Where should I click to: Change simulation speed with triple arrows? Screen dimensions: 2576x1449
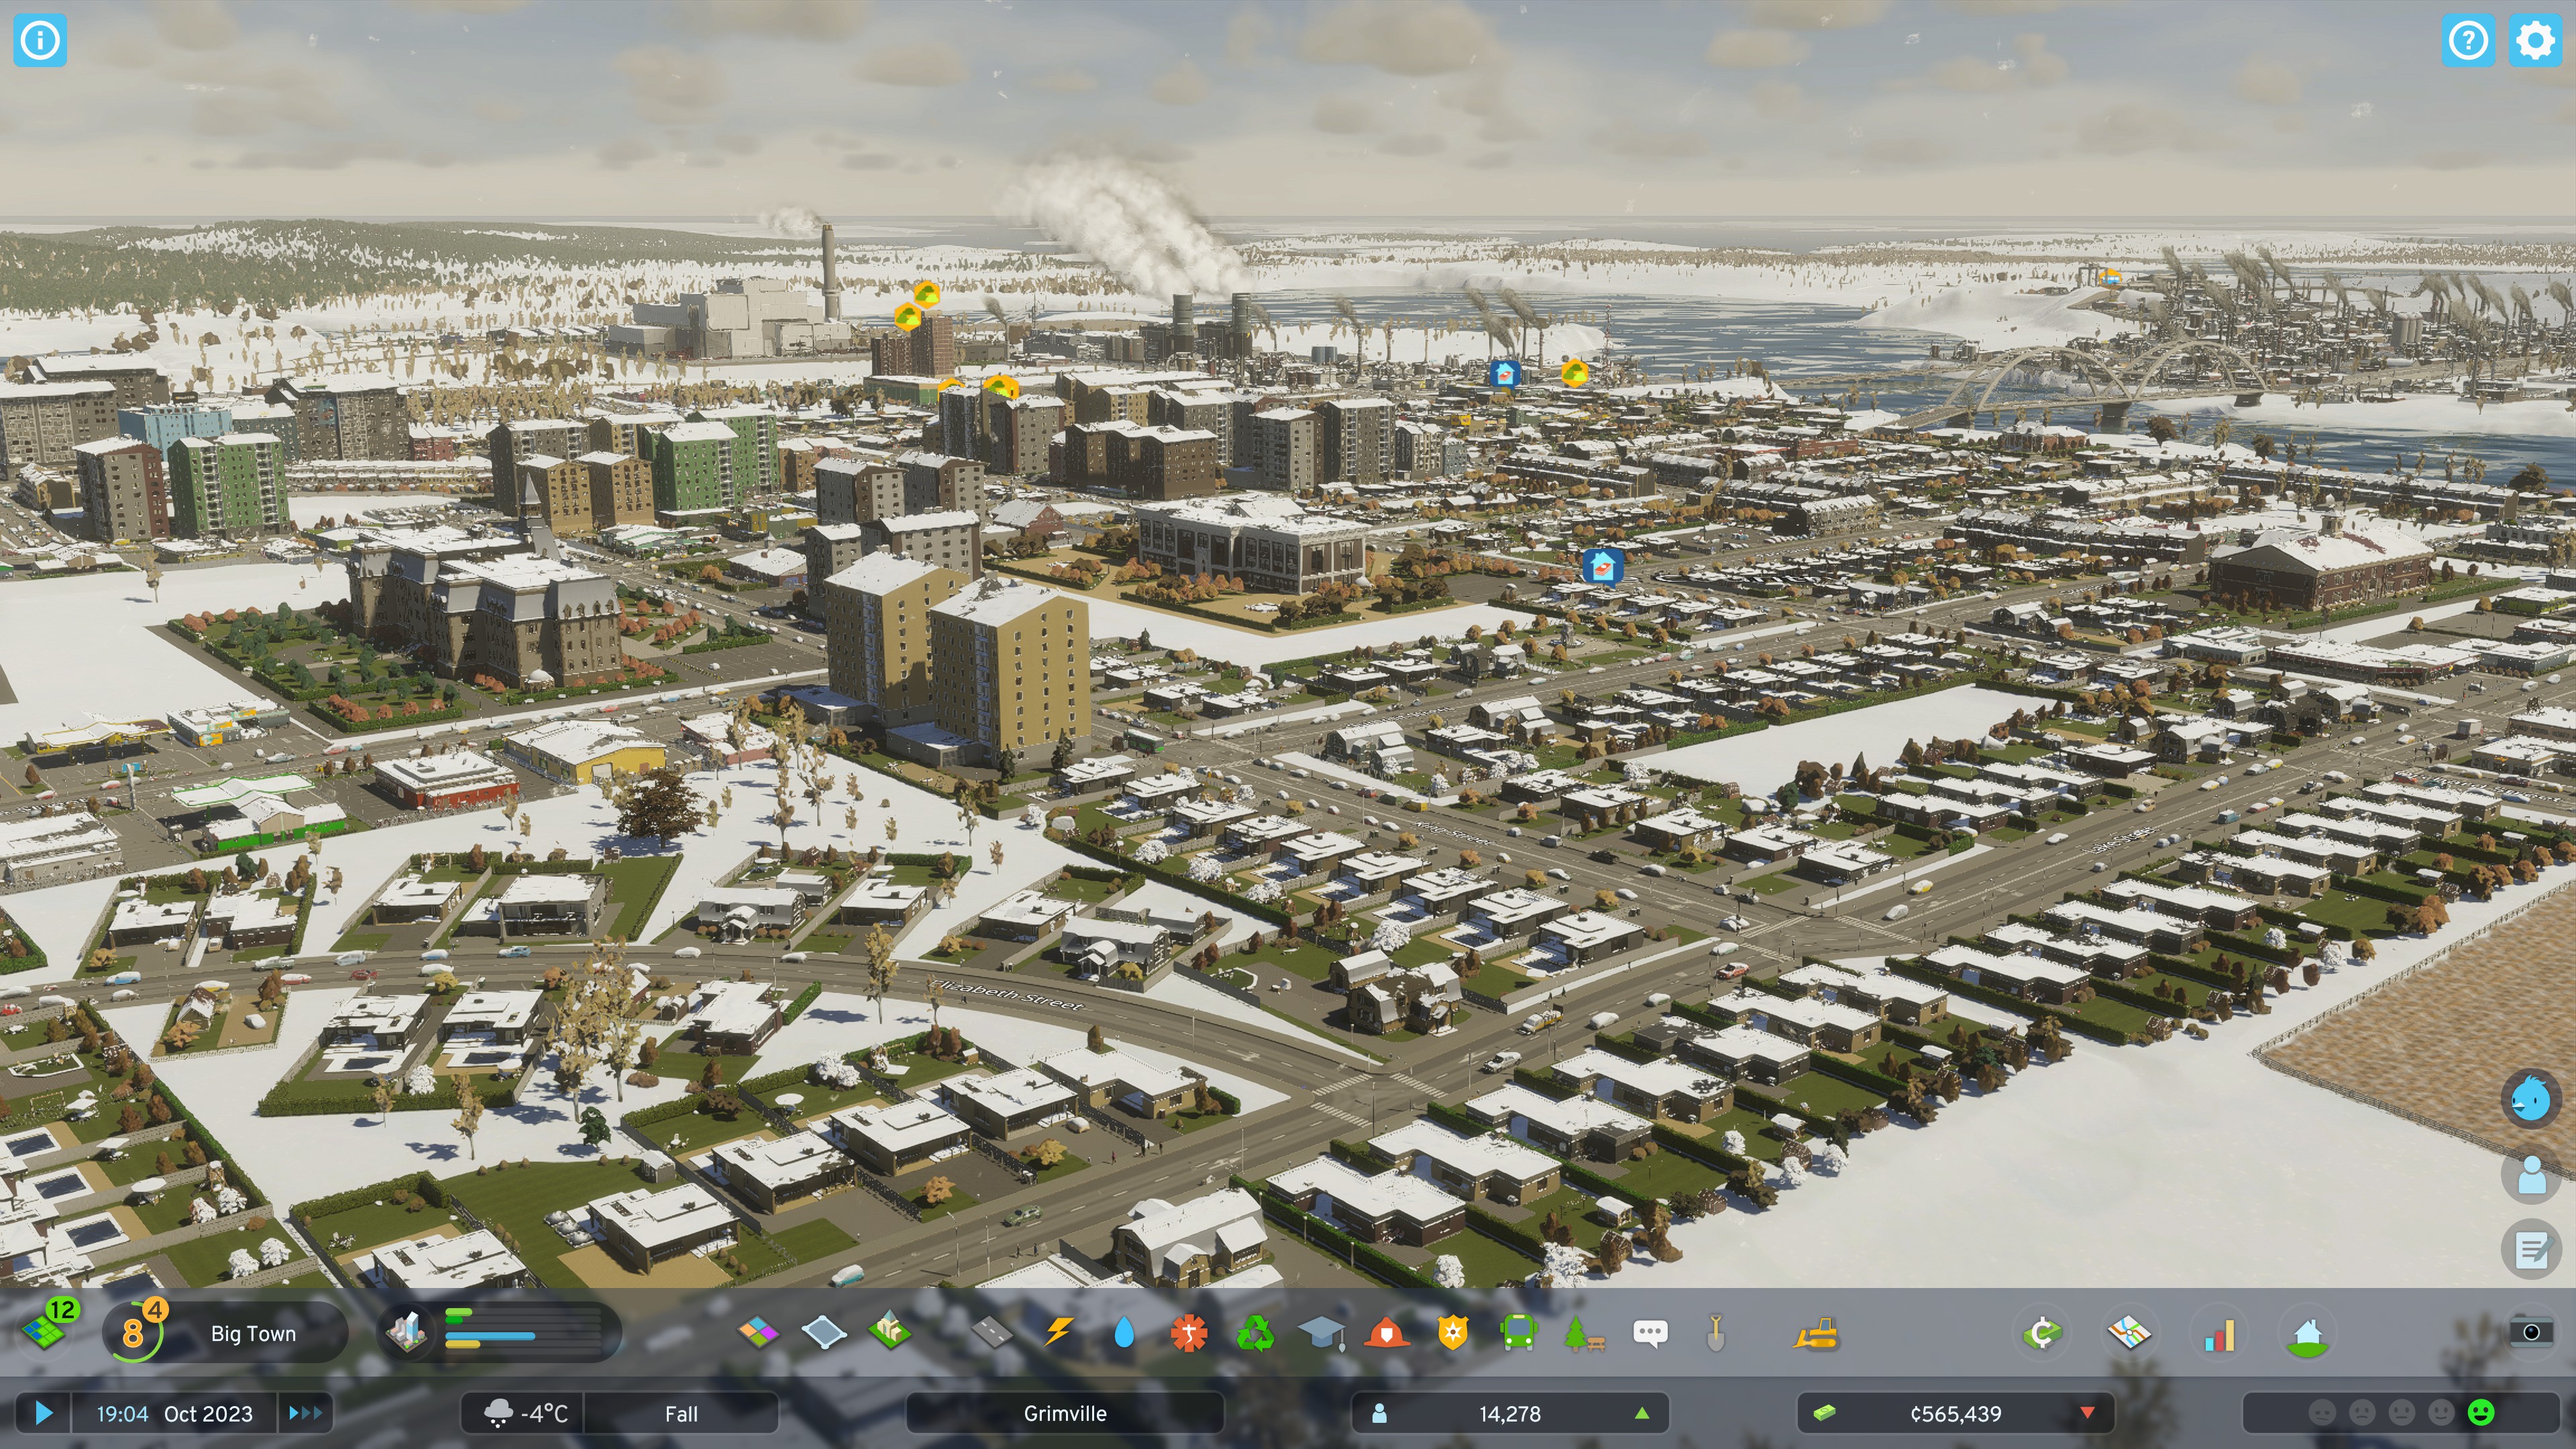[305, 1413]
